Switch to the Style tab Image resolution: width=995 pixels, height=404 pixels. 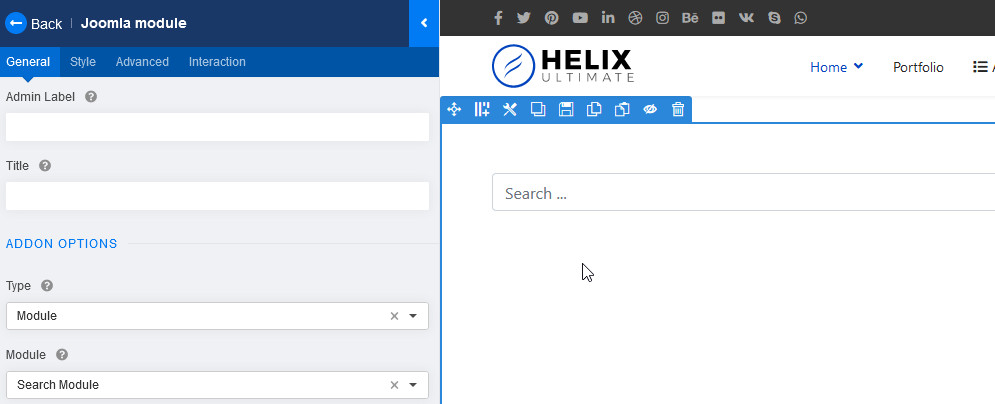83,62
